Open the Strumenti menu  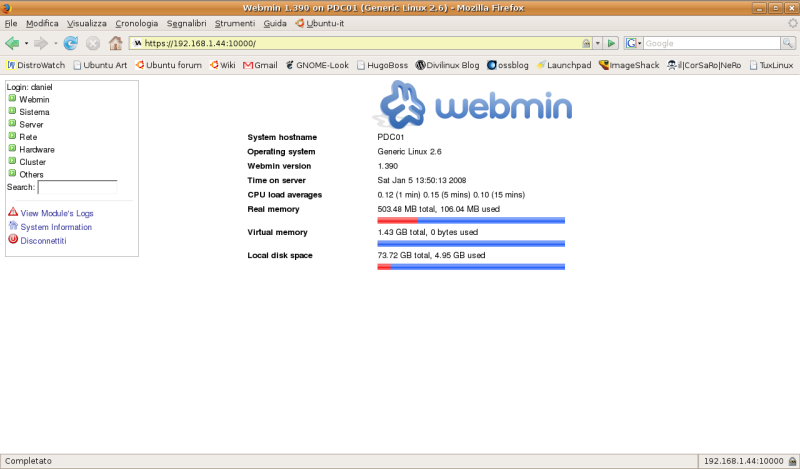coord(234,22)
